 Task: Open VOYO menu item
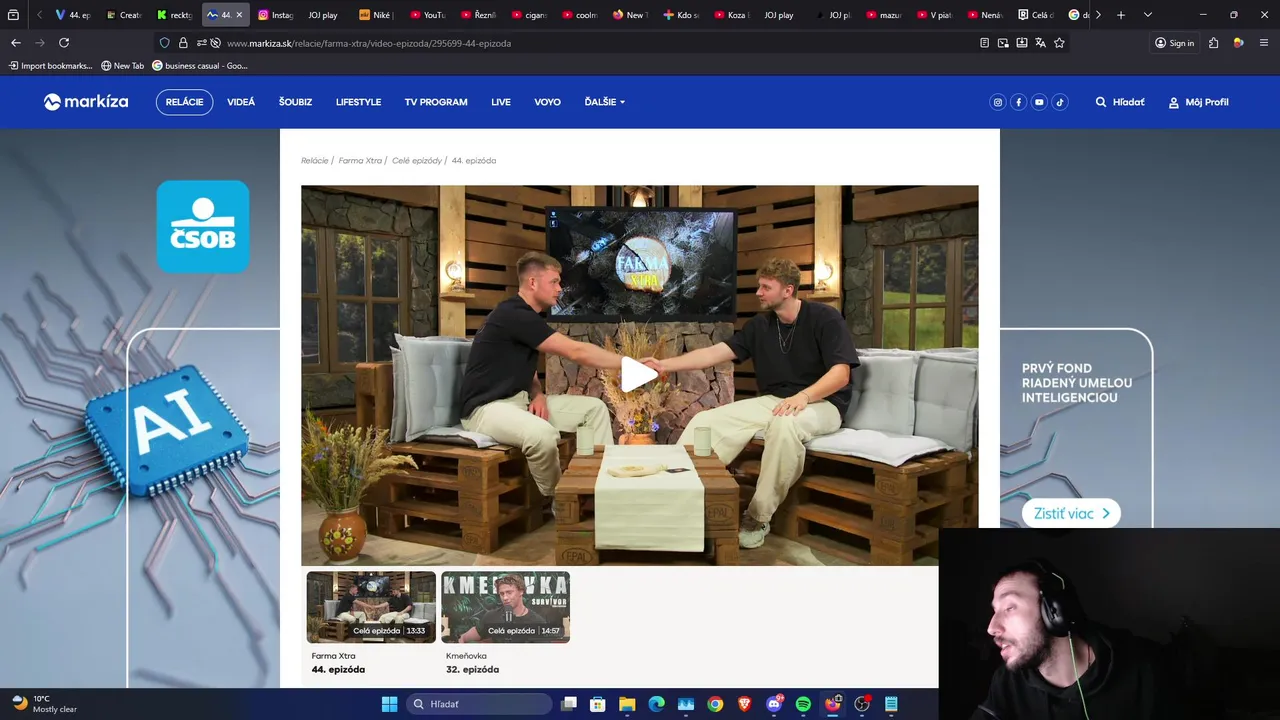(x=547, y=102)
